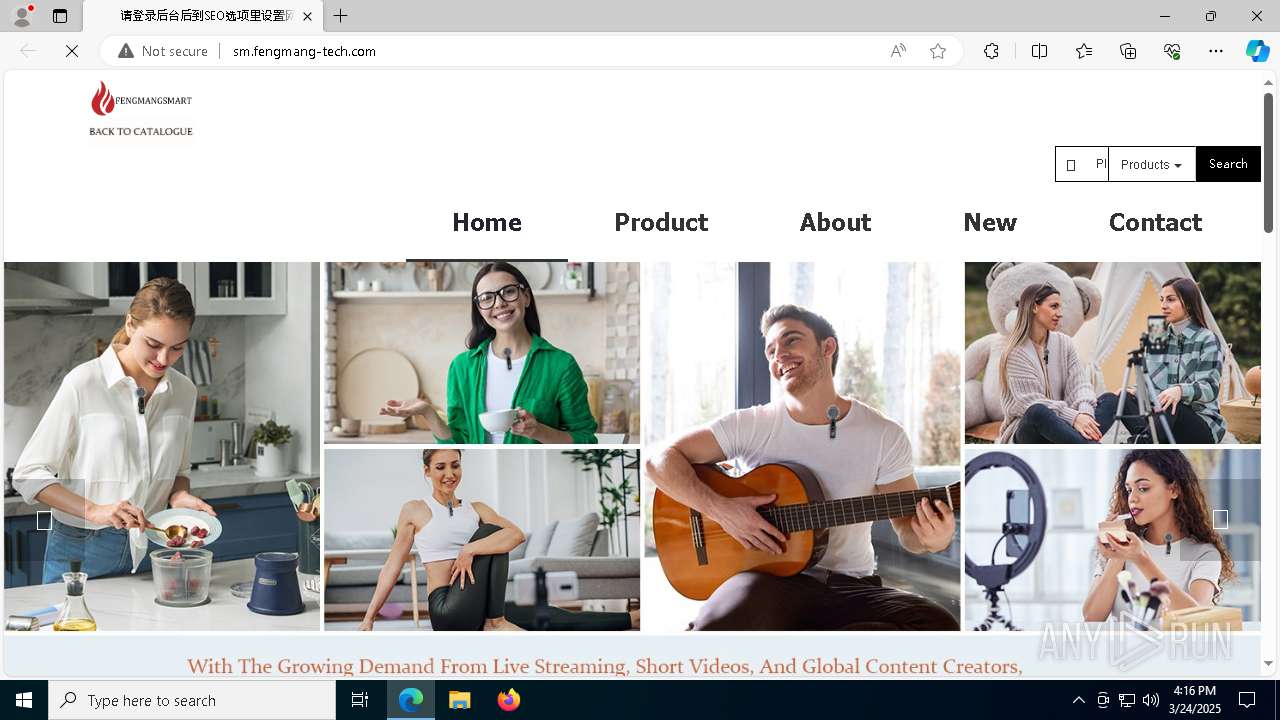Screen dimensions: 1280x720
Task: Open Microsoft Edge taskbar icon
Action: click(x=411, y=700)
